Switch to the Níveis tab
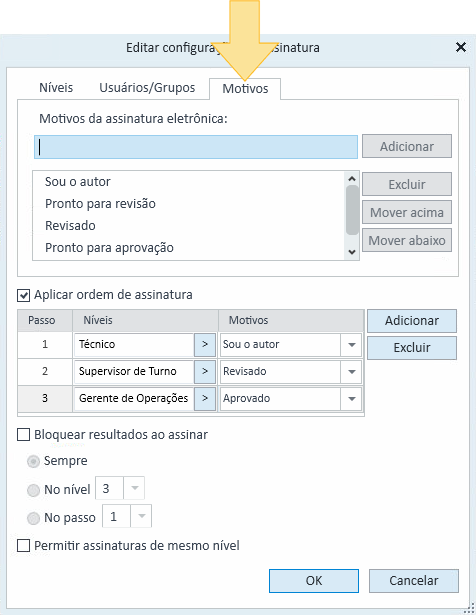 coord(56,87)
